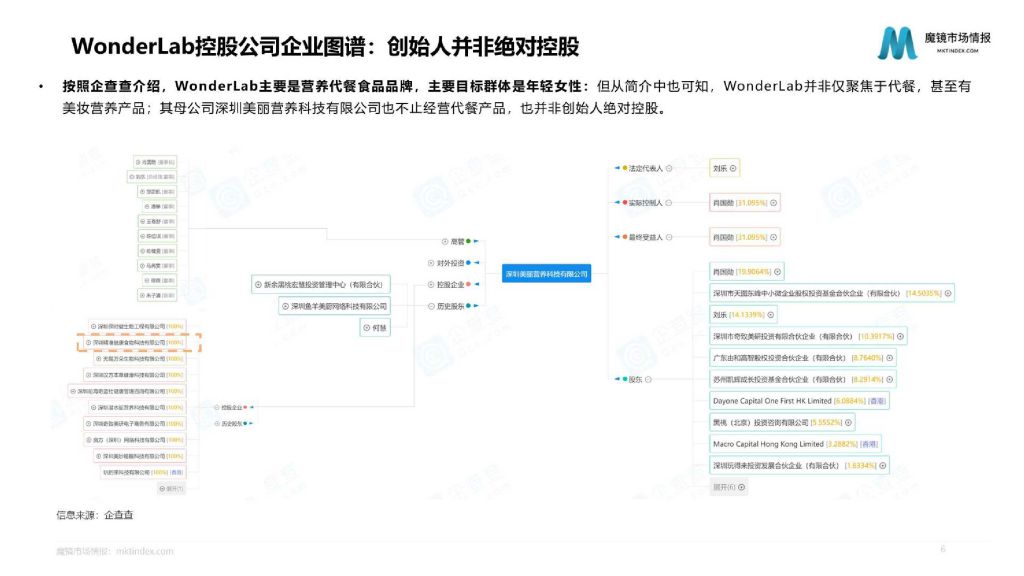
Task: Click the red dot beside 实际控制人
Action: (625, 203)
